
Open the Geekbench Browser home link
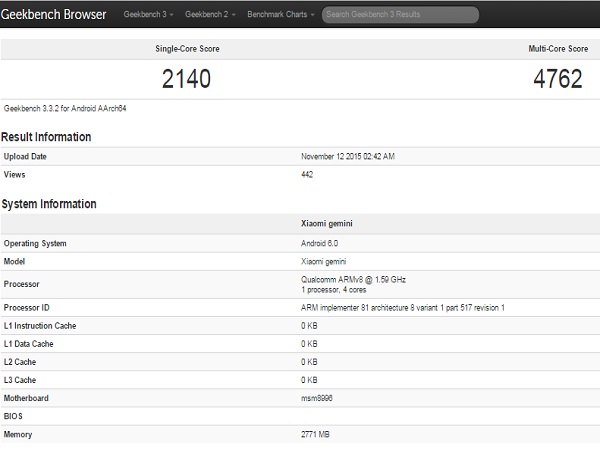point(54,14)
